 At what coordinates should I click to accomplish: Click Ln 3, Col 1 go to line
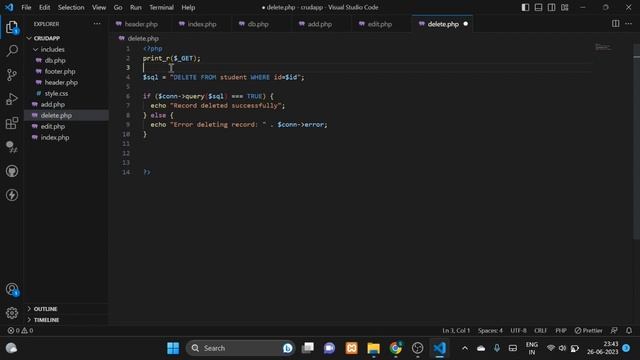click(x=456, y=331)
